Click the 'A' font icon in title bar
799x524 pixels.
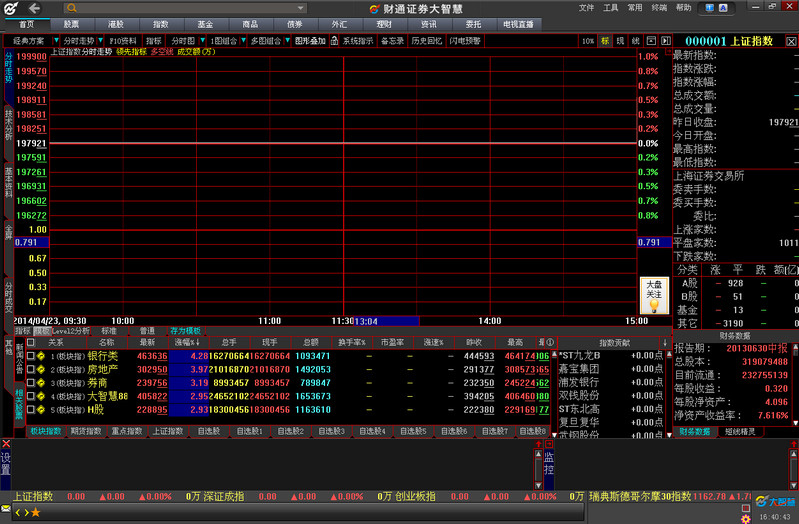coord(723,8)
